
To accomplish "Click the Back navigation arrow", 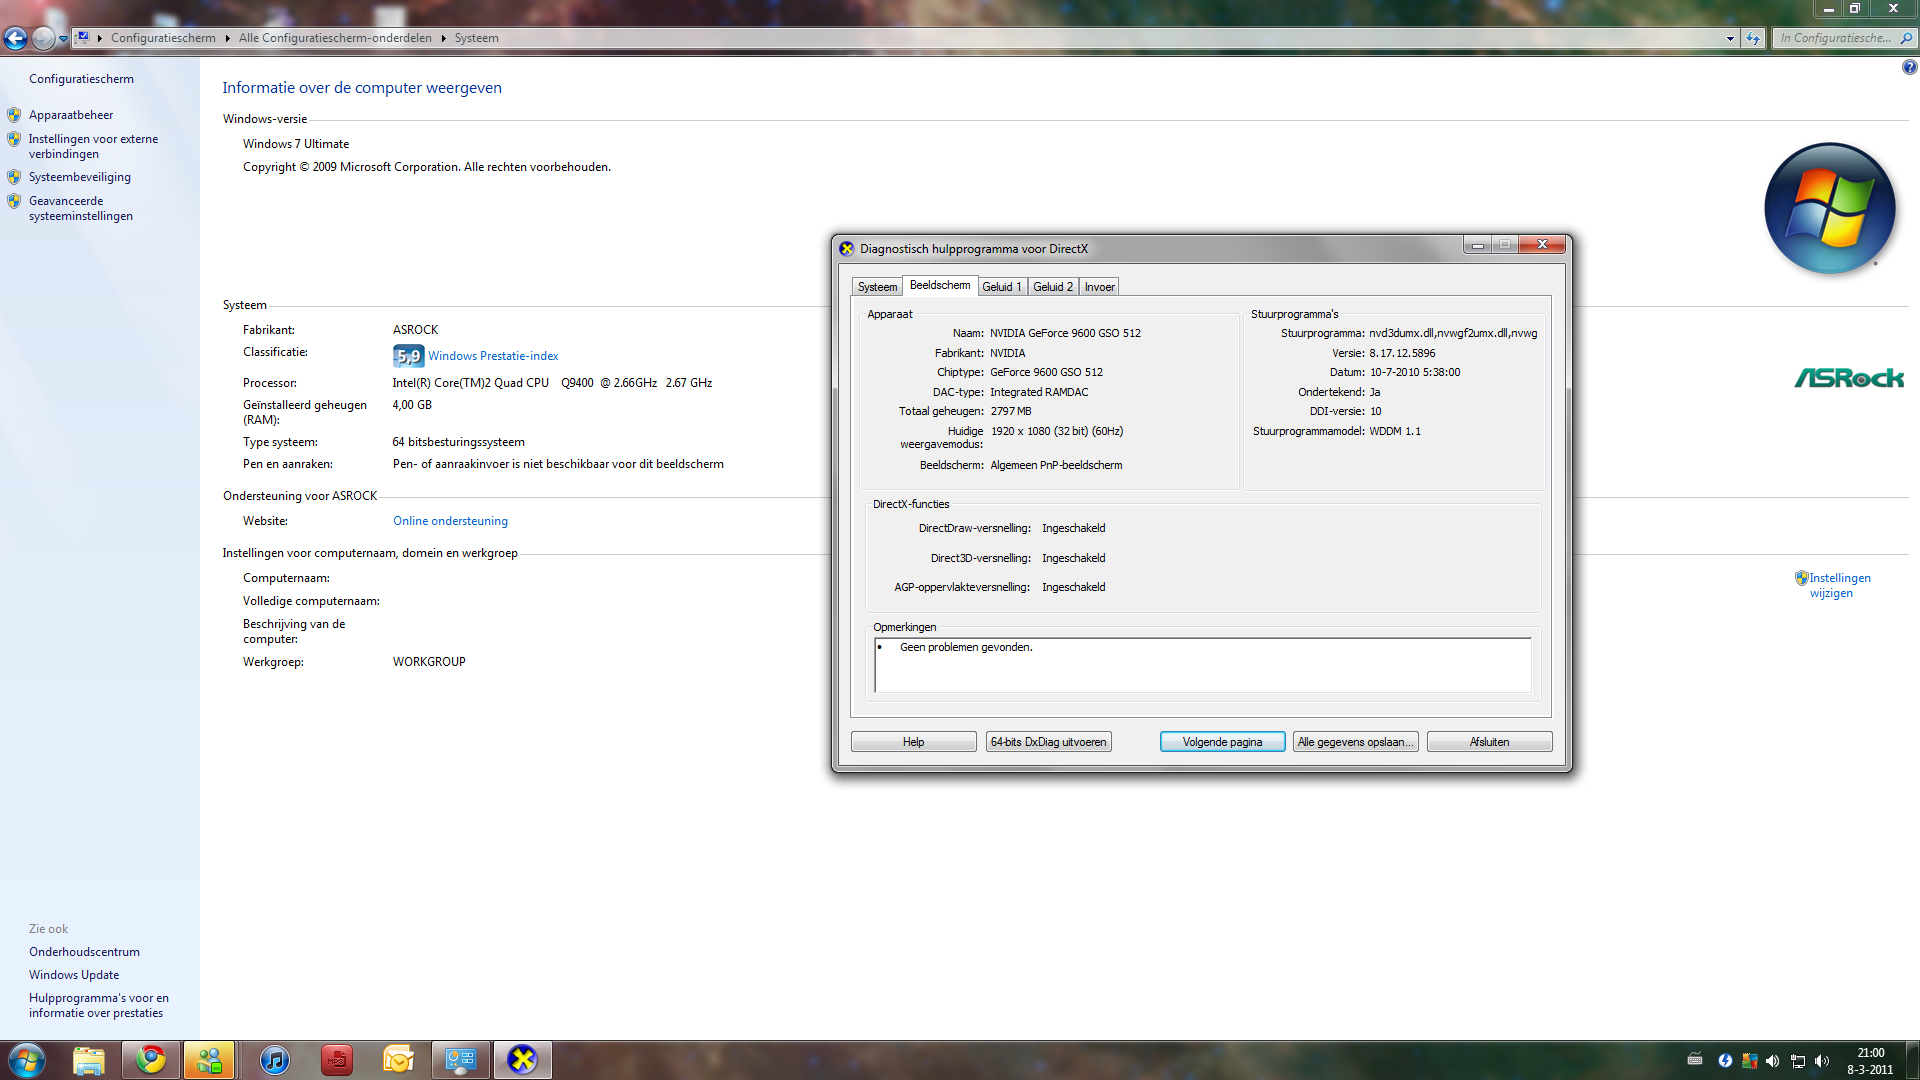I will (15, 38).
